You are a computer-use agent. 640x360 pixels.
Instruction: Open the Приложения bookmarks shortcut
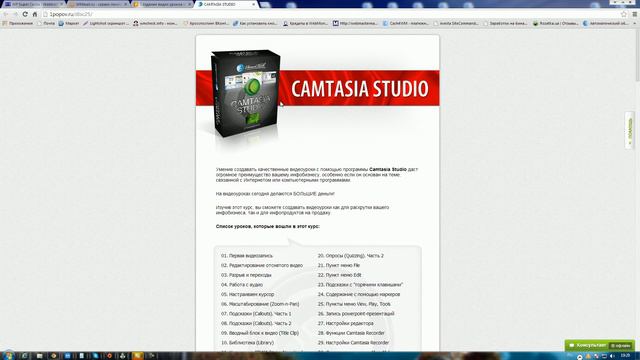18,23
